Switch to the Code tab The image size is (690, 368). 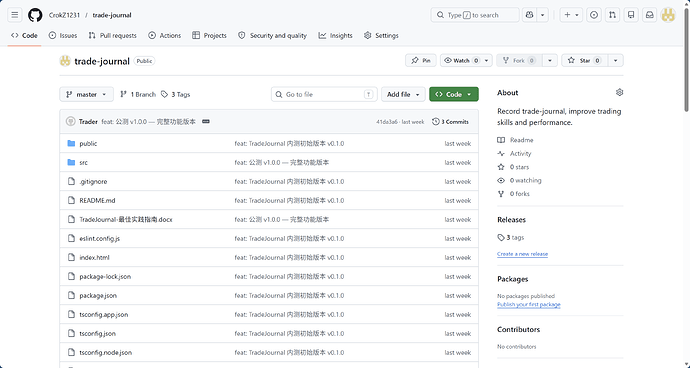click(25, 36)
